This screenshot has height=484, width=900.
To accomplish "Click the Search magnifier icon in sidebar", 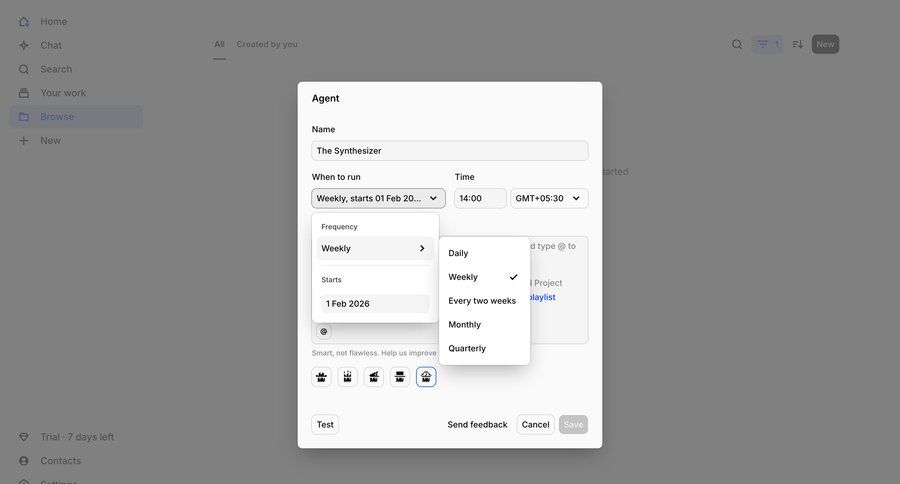I will coord(24,69).
